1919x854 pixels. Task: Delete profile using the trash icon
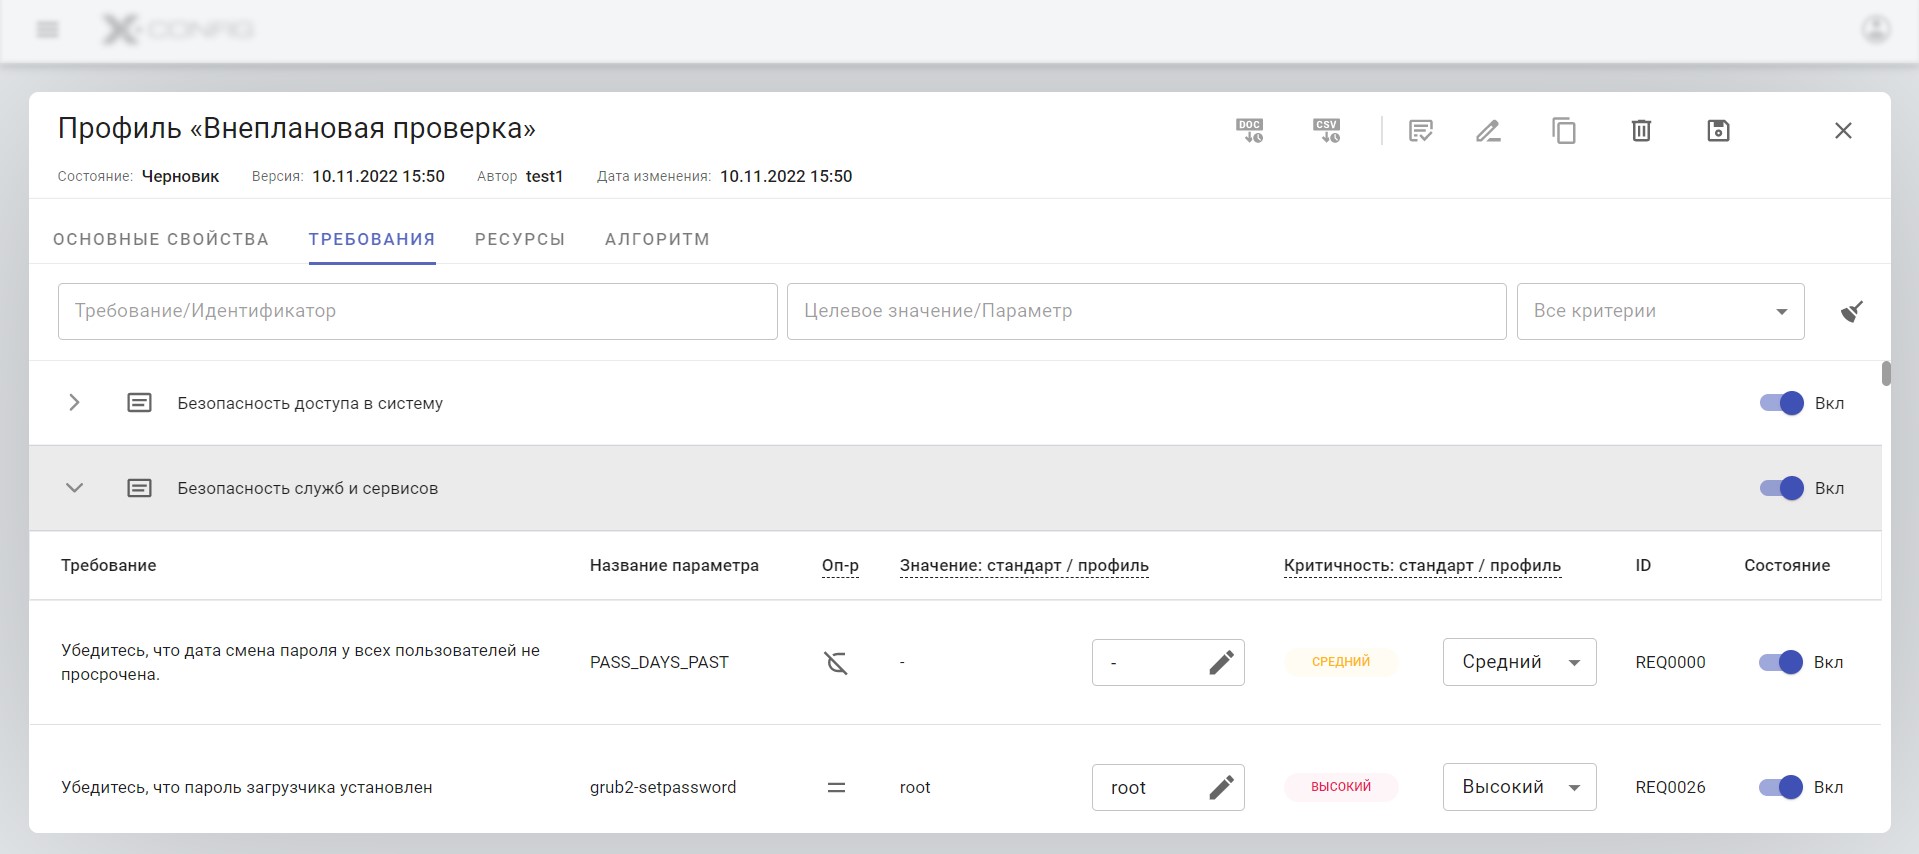[x=1641, y=131]
